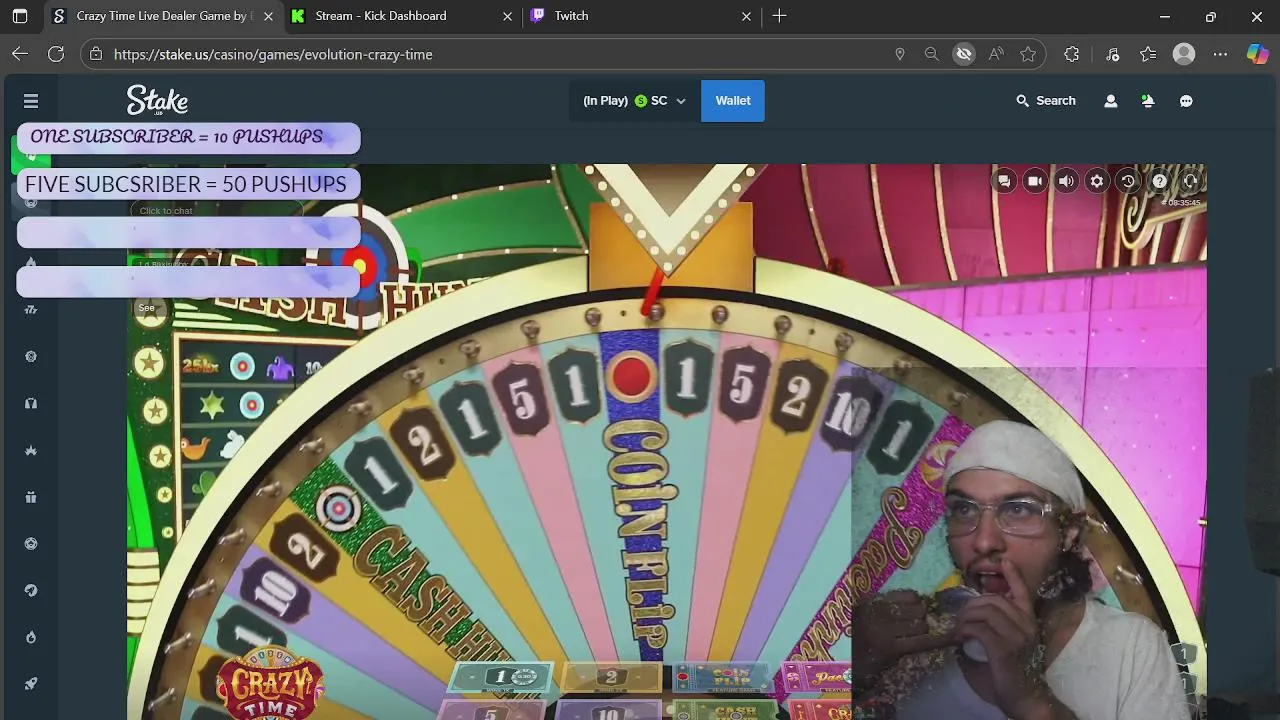View site information lock icon
The image size is (1280, 720).
pyautogui.click(x=96, y=54)
